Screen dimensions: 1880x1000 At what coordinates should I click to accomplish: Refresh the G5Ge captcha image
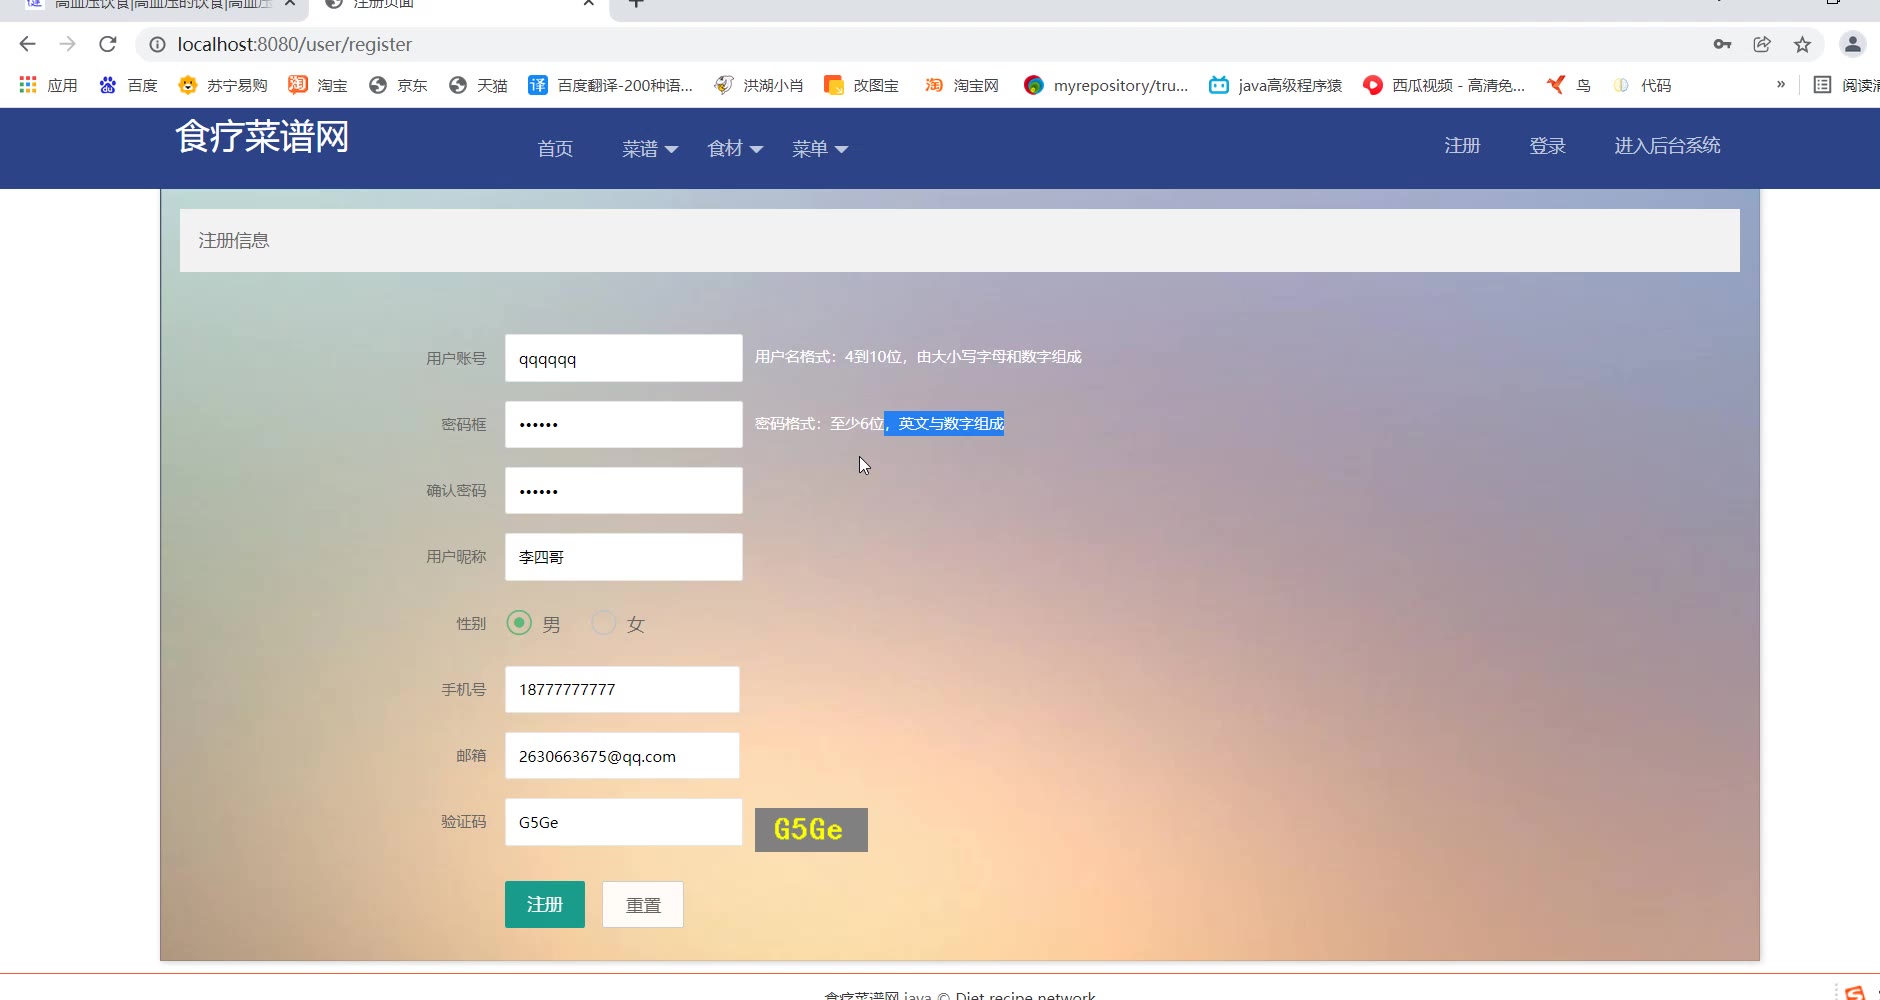coord(811,830)
